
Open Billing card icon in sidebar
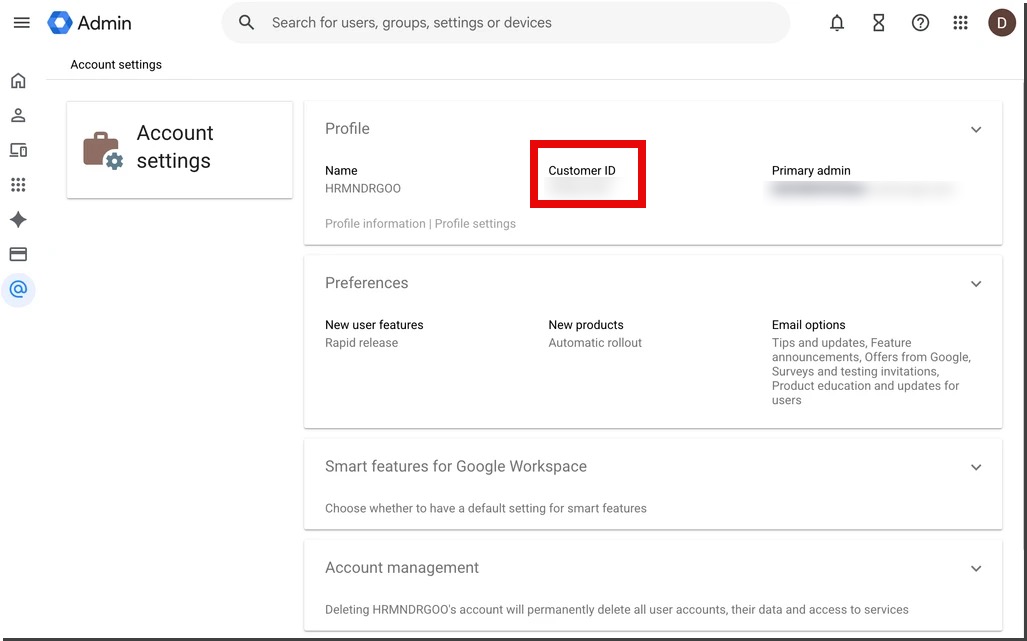(x=18, y=254)
